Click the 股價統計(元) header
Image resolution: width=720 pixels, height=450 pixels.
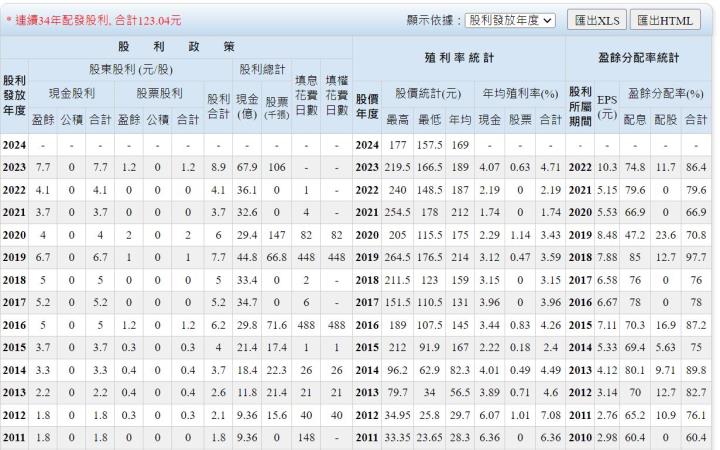click(428, 94)
